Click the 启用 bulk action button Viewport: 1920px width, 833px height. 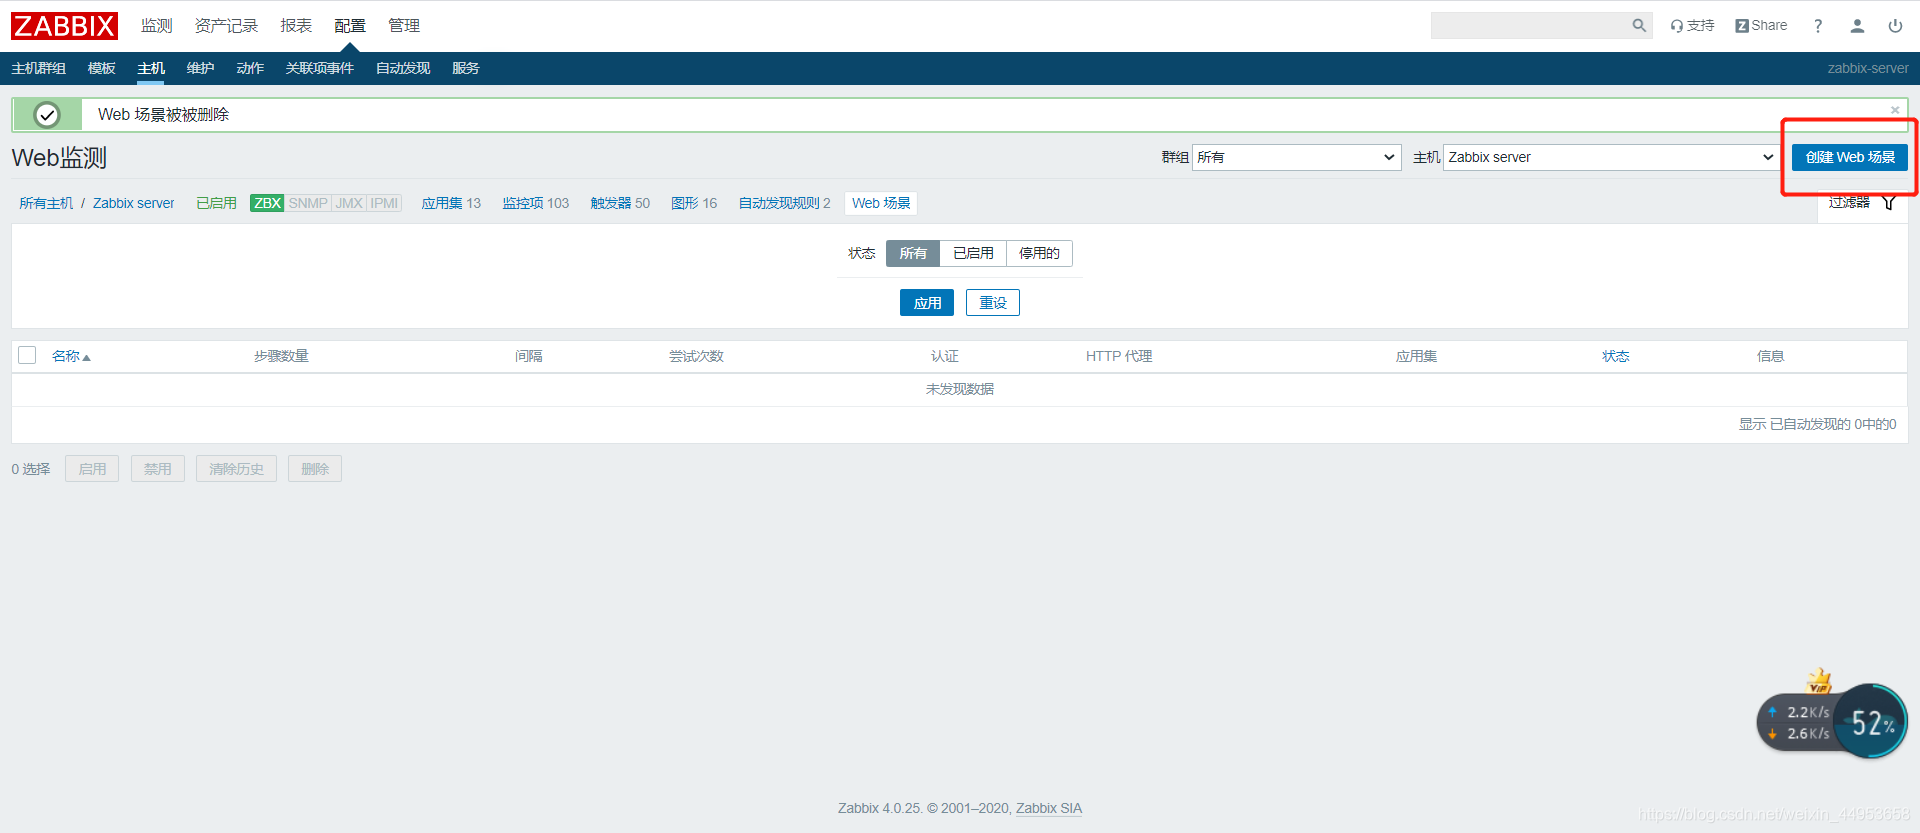pyautogui.click(x=92, y=469)
